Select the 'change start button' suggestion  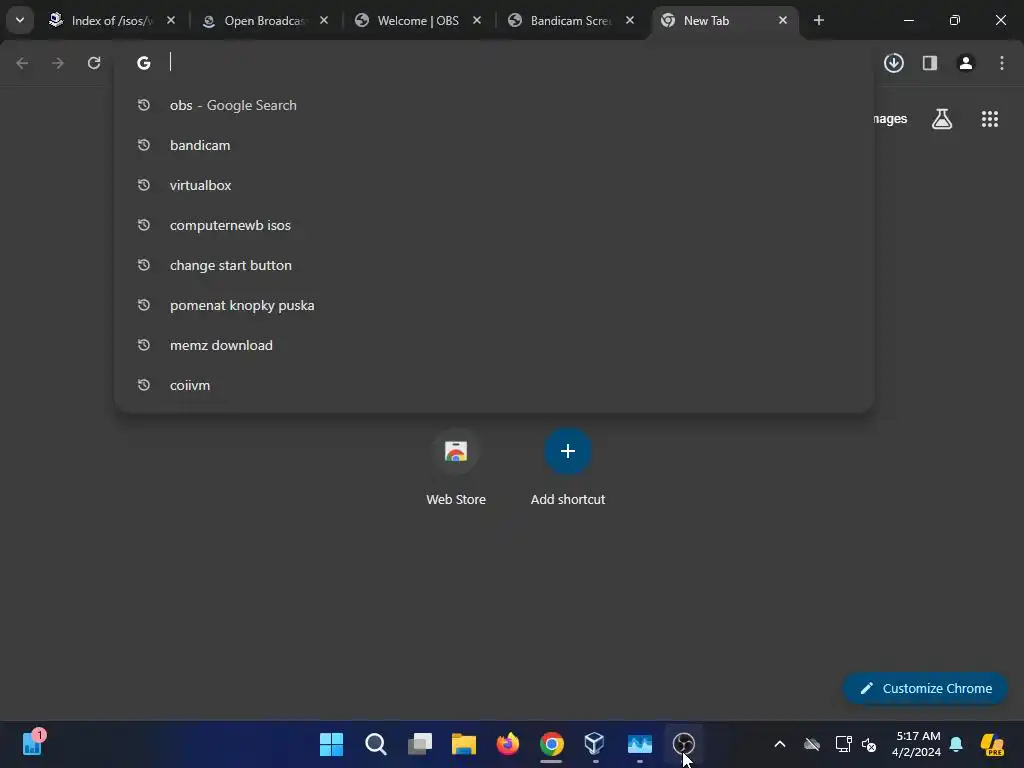494,265
